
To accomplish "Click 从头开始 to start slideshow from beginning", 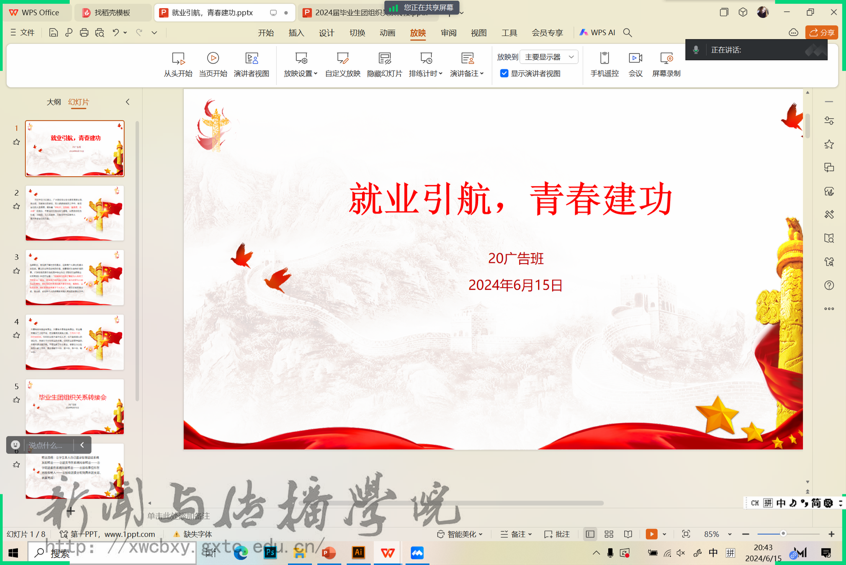I will click(x=178, y=64).
